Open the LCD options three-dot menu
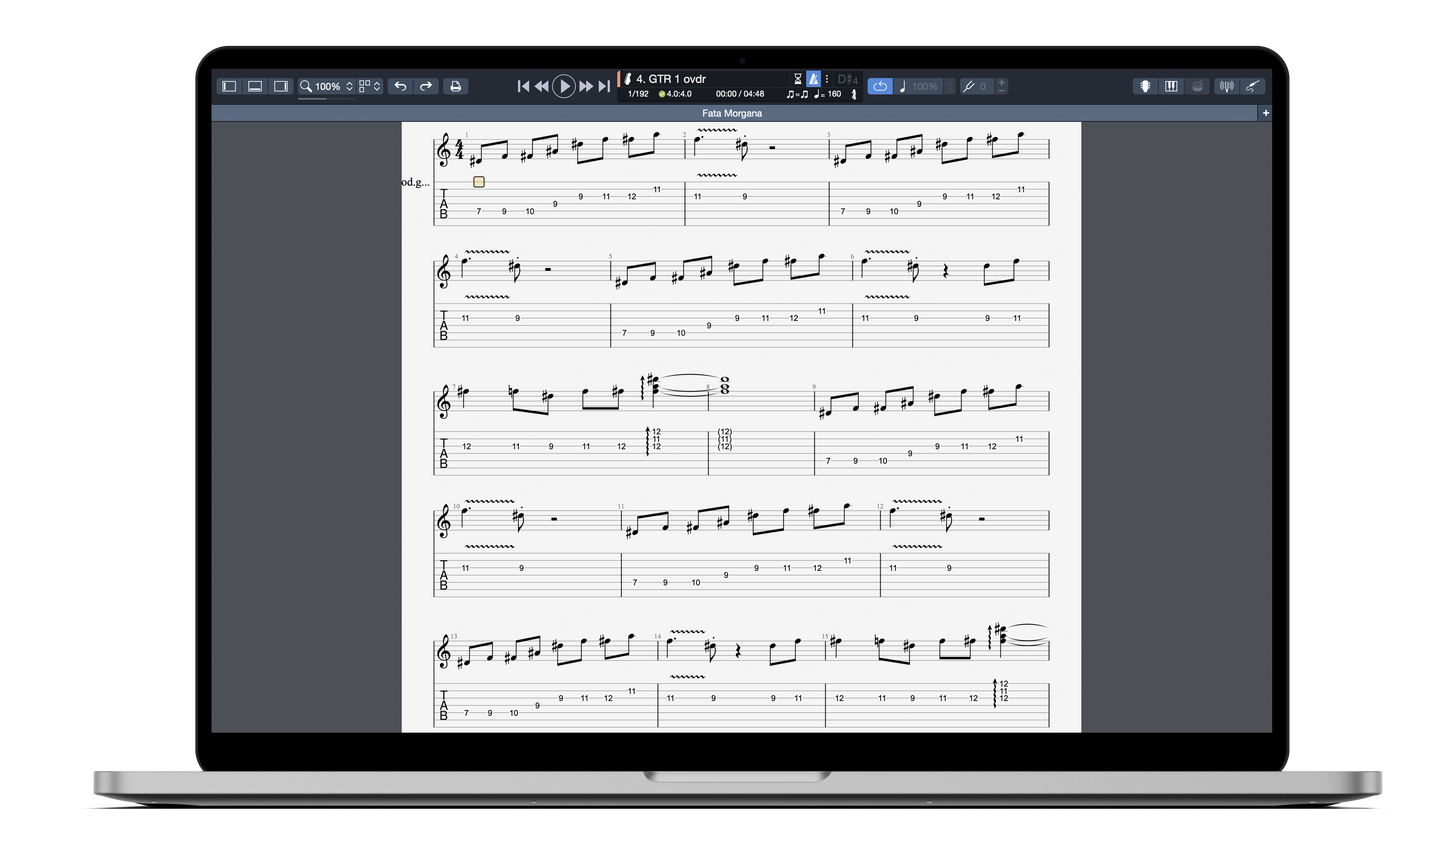The image size is (1445, 859). pos(827,79)
